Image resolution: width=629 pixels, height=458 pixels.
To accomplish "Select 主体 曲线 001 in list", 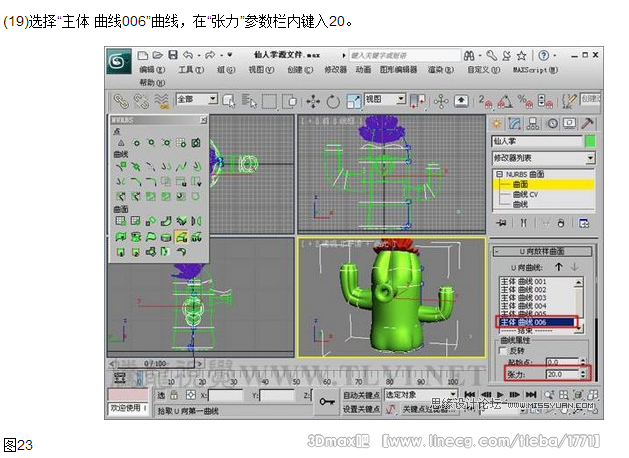I will [523, 281].
